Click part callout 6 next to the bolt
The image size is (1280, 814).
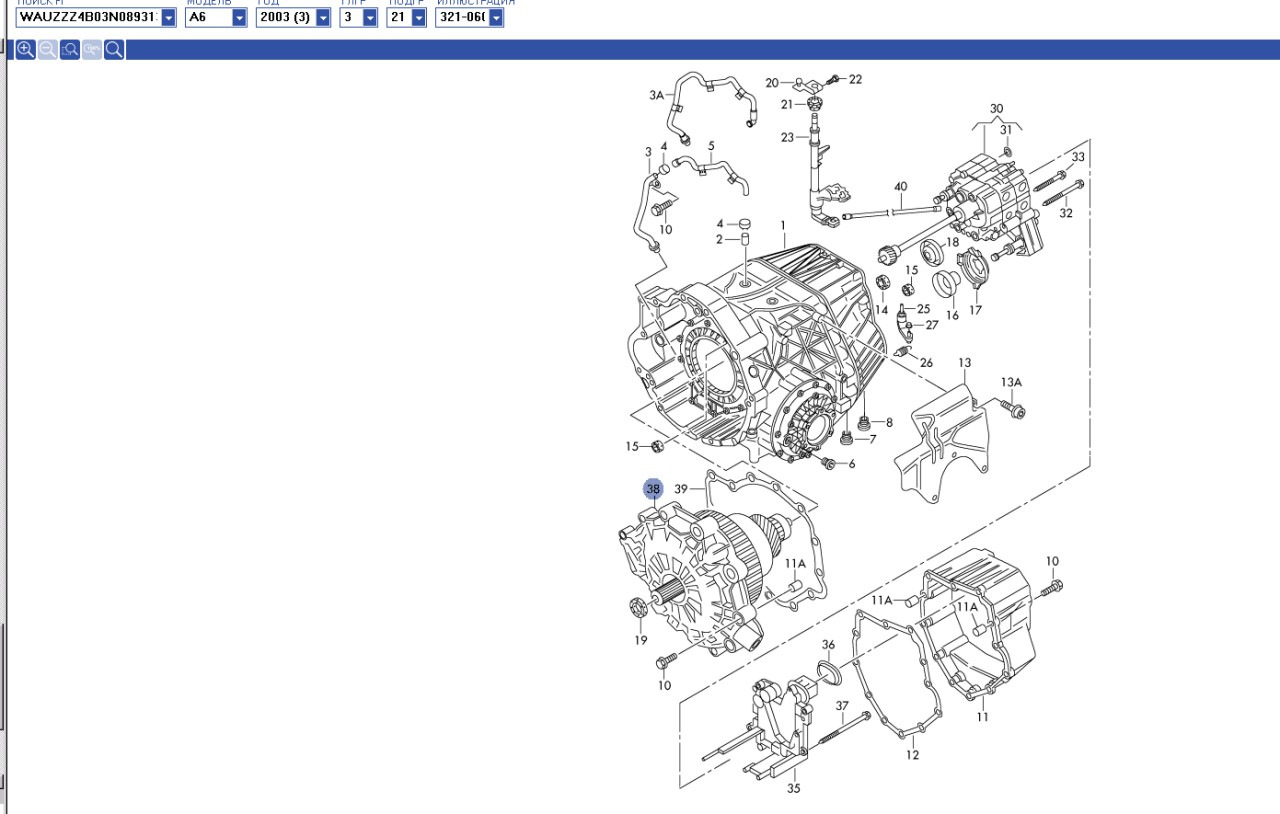(x=851, y=464)
